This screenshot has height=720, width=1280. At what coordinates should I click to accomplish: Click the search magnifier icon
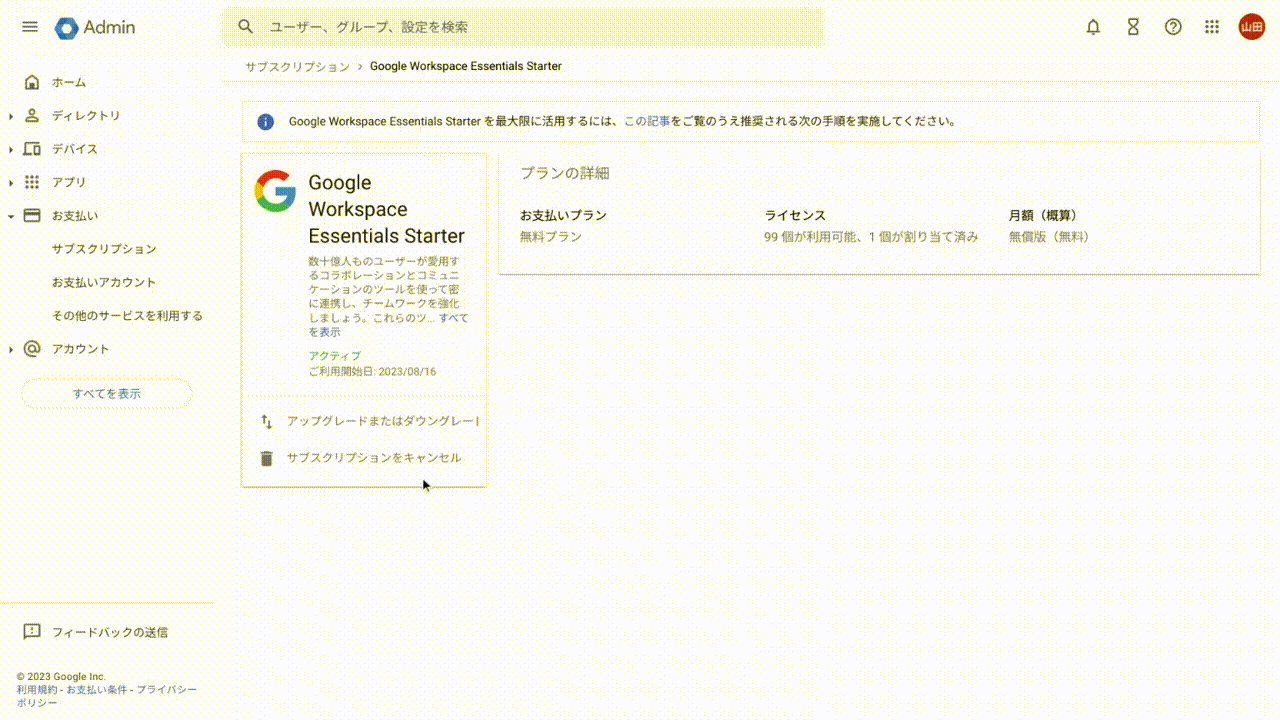pos(246,27)
